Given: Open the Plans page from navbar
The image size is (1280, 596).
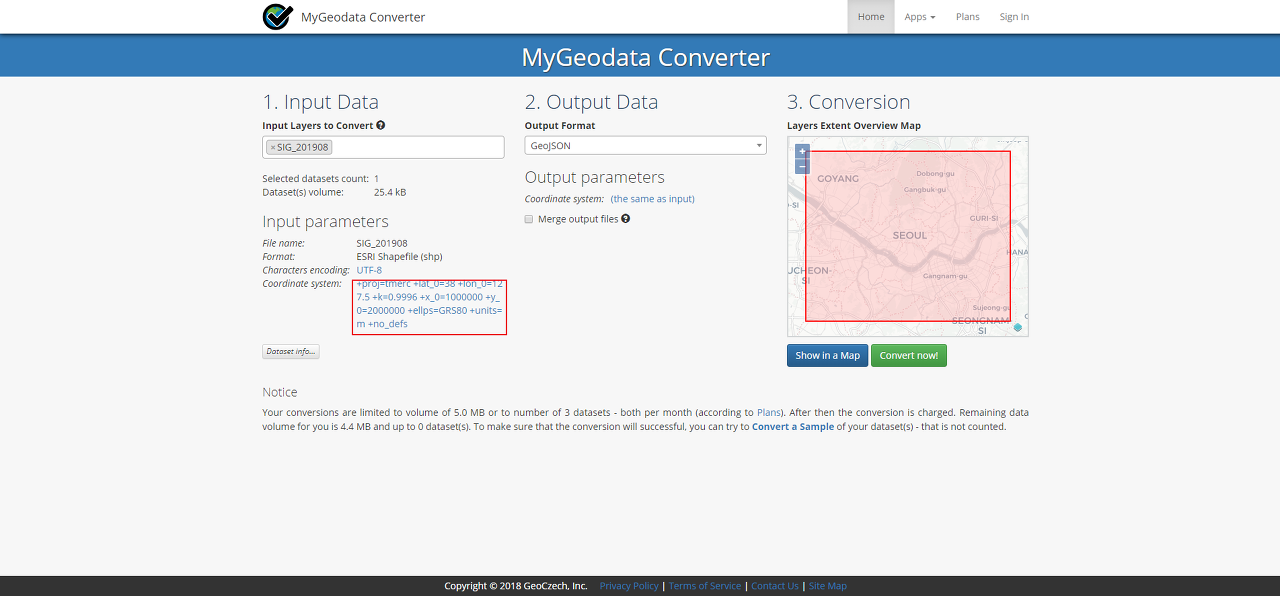Looking at the screenshot, I should (x=968, y=17).
